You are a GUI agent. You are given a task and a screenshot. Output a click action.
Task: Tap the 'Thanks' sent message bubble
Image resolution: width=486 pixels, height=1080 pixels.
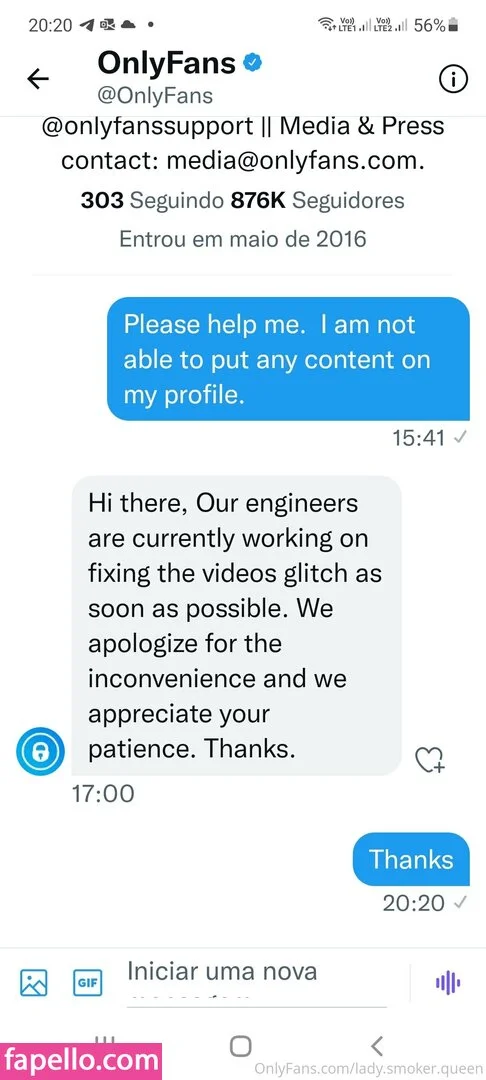point(411,859)
